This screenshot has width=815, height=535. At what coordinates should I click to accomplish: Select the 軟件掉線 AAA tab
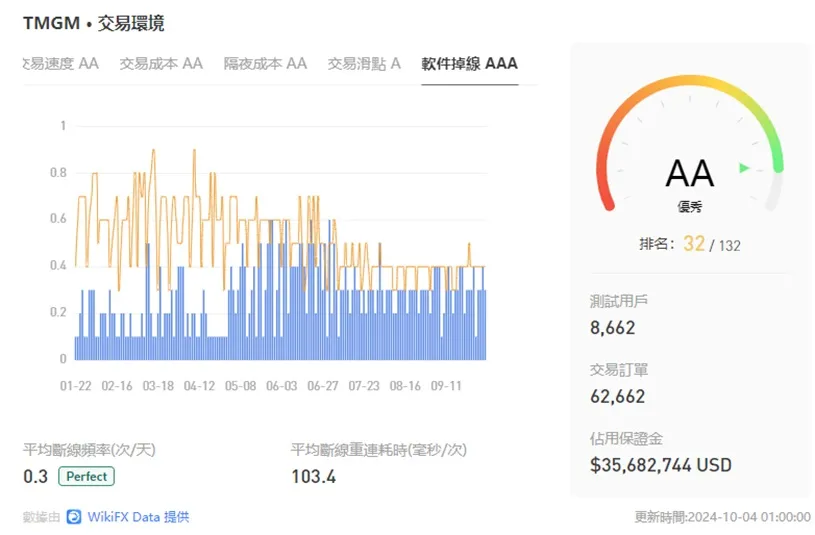coord(469,63)
